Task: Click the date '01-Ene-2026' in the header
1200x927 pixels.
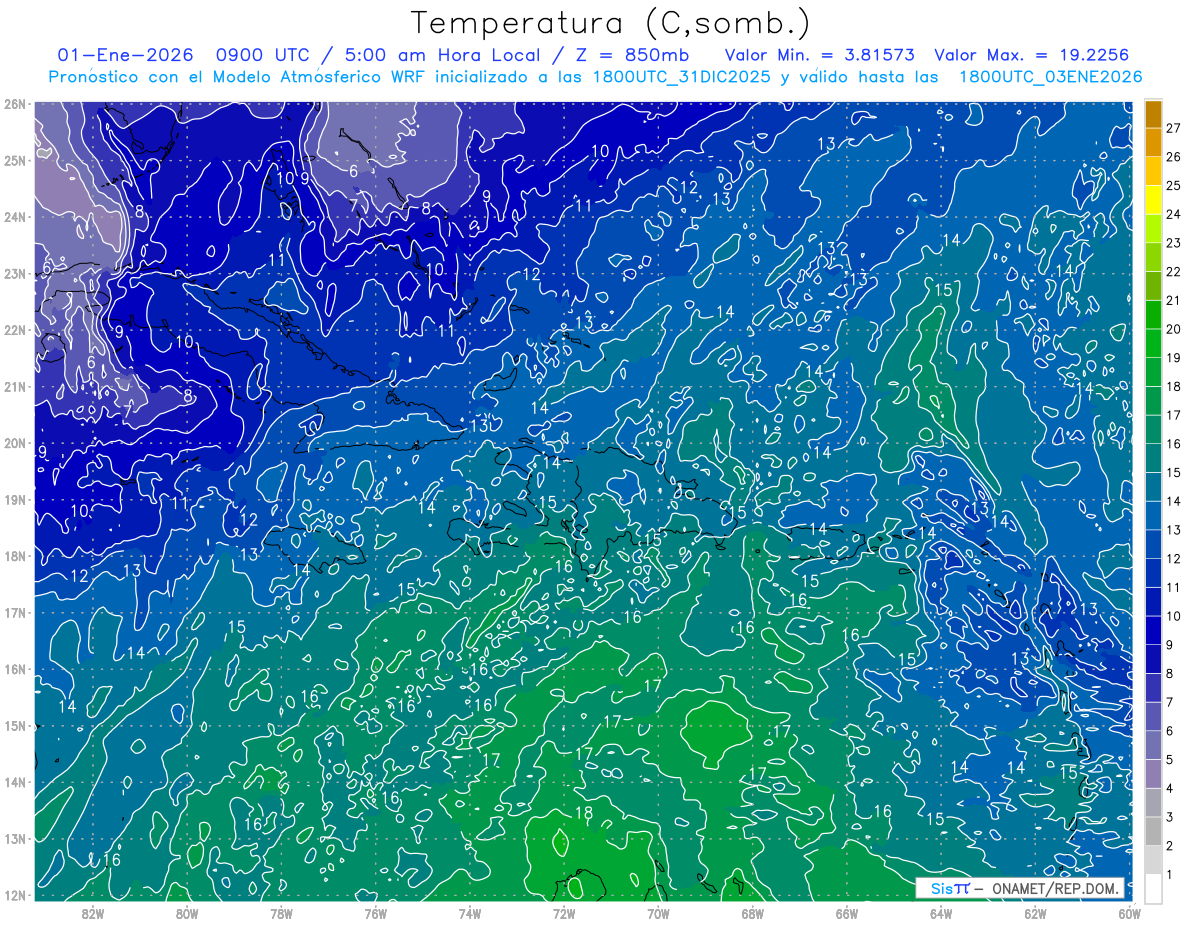Action: (125, 55)
